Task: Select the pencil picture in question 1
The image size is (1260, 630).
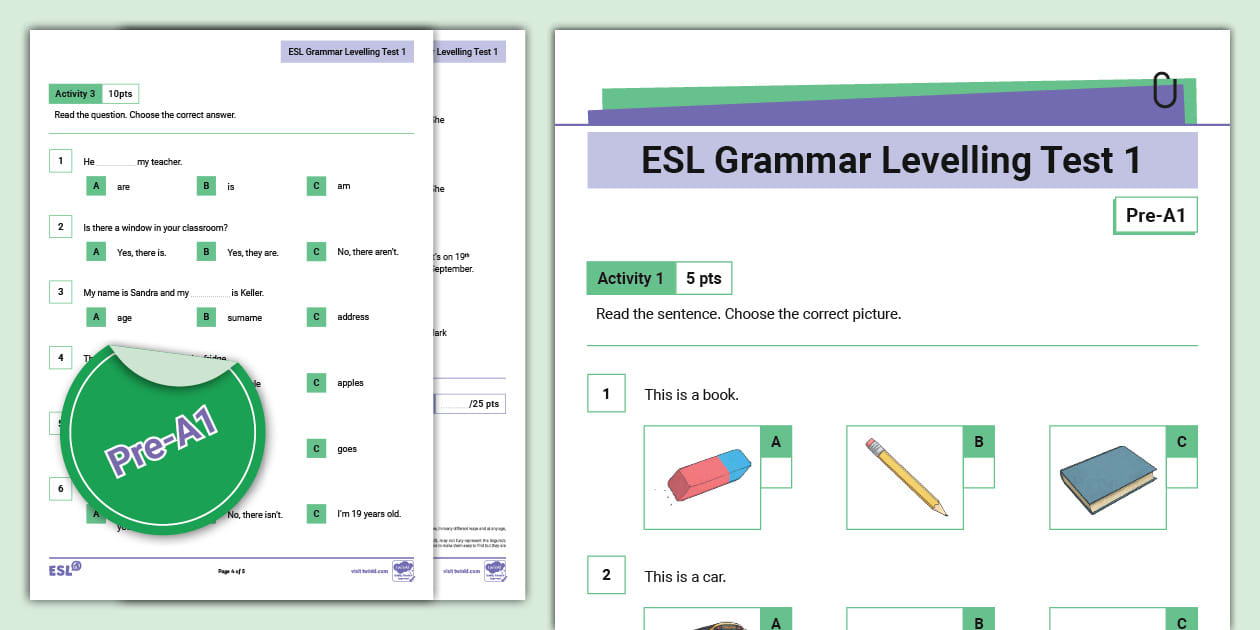Action: coord(905,476)
